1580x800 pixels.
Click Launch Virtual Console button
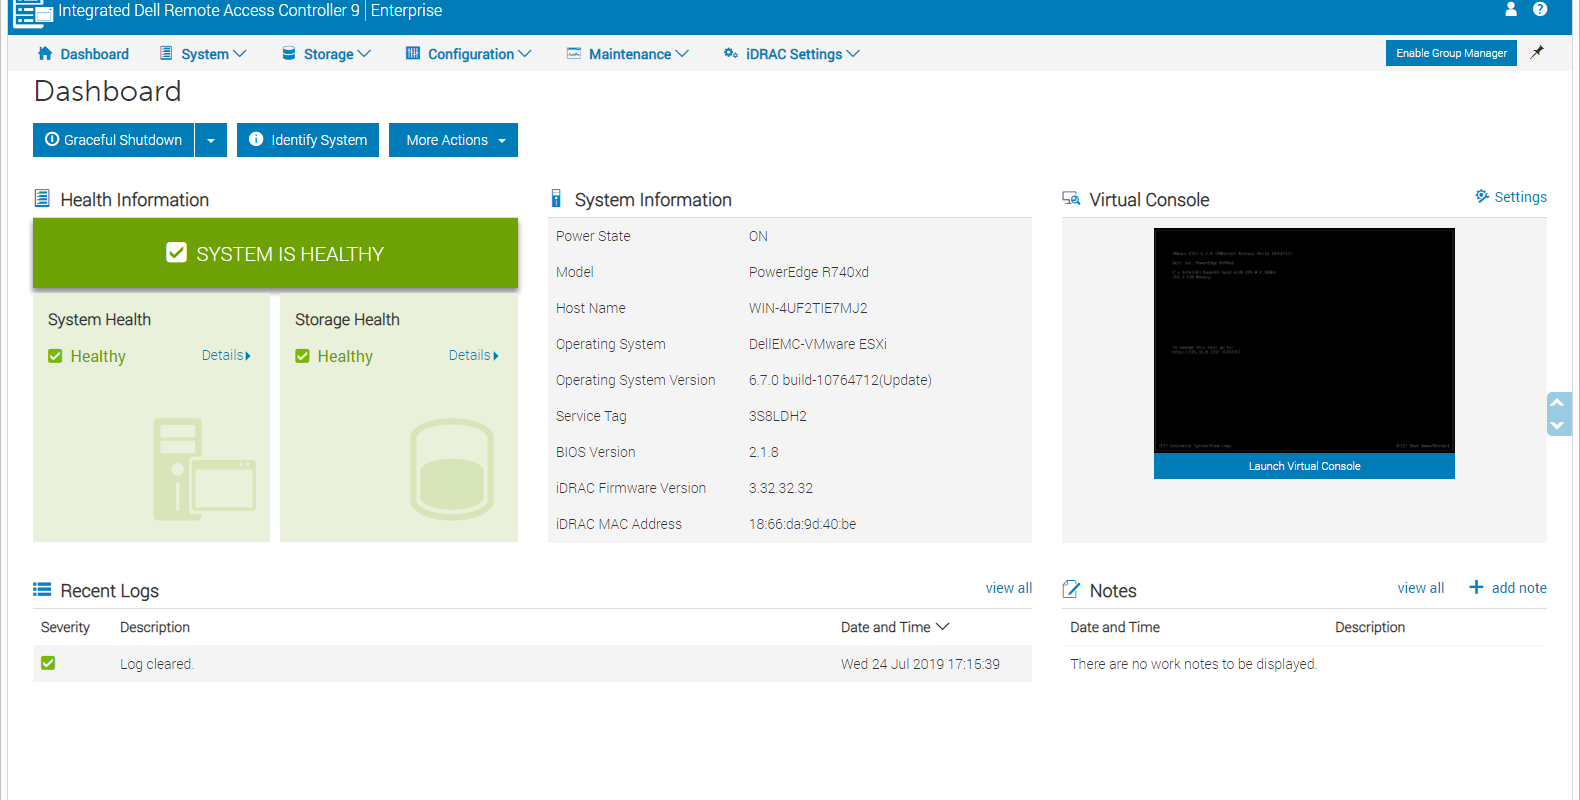(x=1304, y=466)
